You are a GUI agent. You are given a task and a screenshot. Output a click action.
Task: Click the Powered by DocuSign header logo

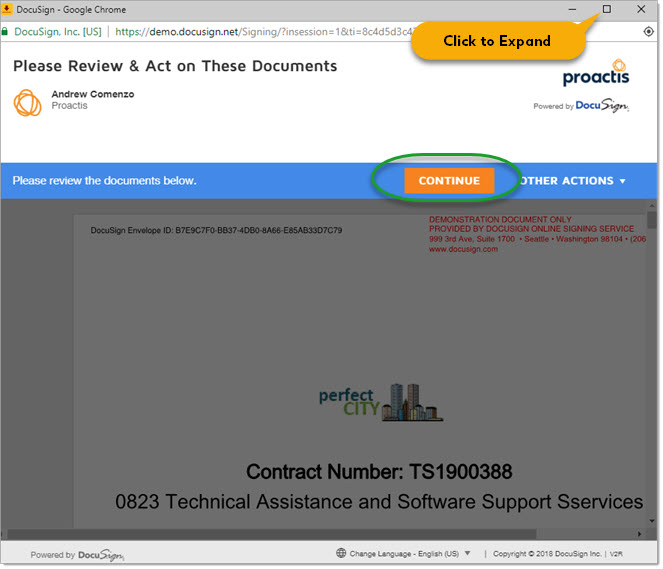581,105
